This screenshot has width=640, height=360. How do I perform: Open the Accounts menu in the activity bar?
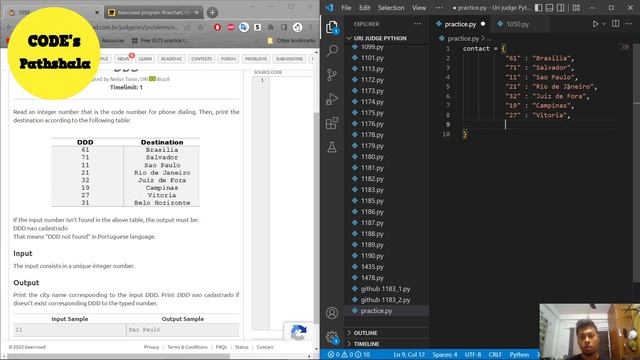coord(332,313)
